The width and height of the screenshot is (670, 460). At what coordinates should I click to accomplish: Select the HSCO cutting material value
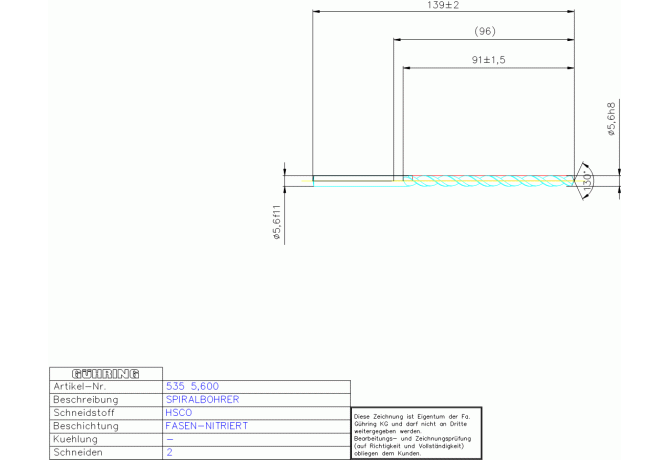[x=178, y=412]
